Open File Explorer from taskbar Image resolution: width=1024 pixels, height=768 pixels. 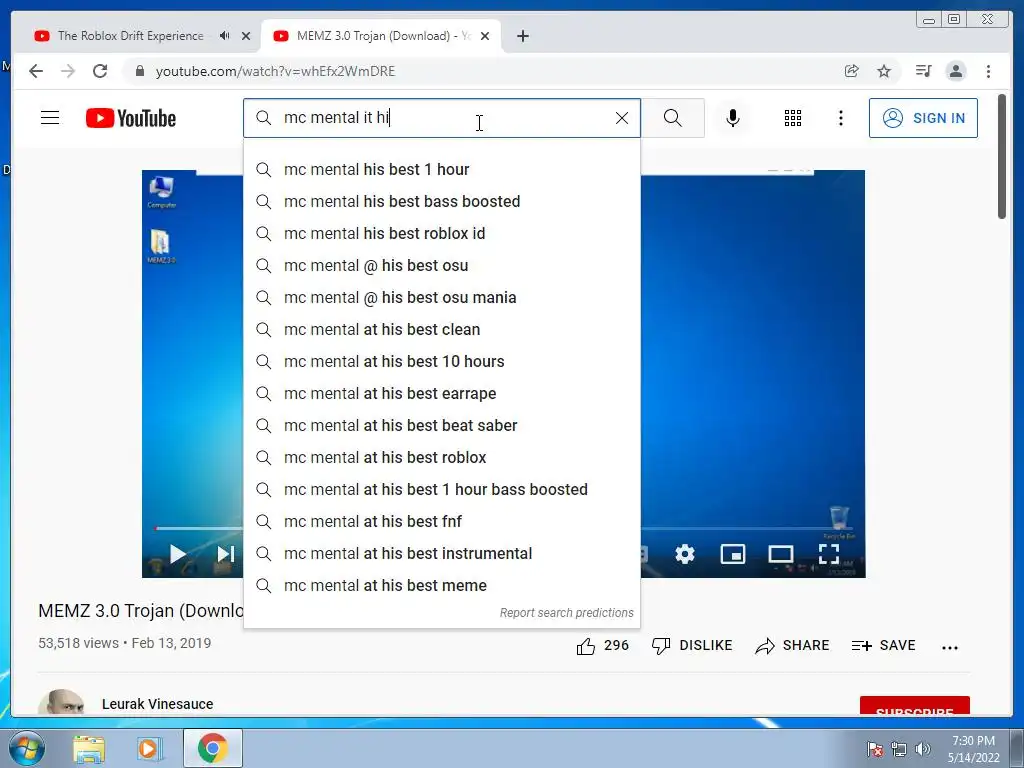[89, 749]
